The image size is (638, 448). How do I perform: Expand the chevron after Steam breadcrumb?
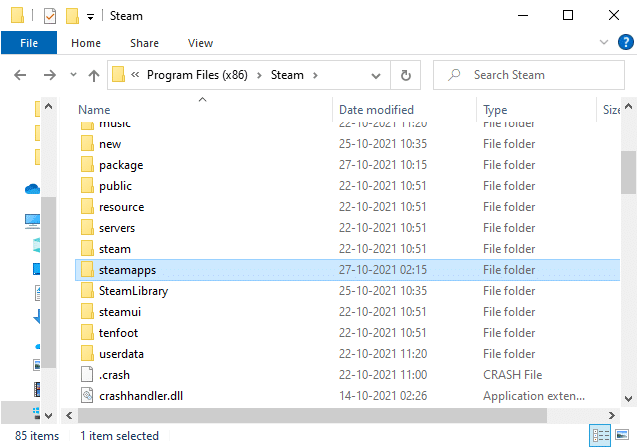(315, 76)
